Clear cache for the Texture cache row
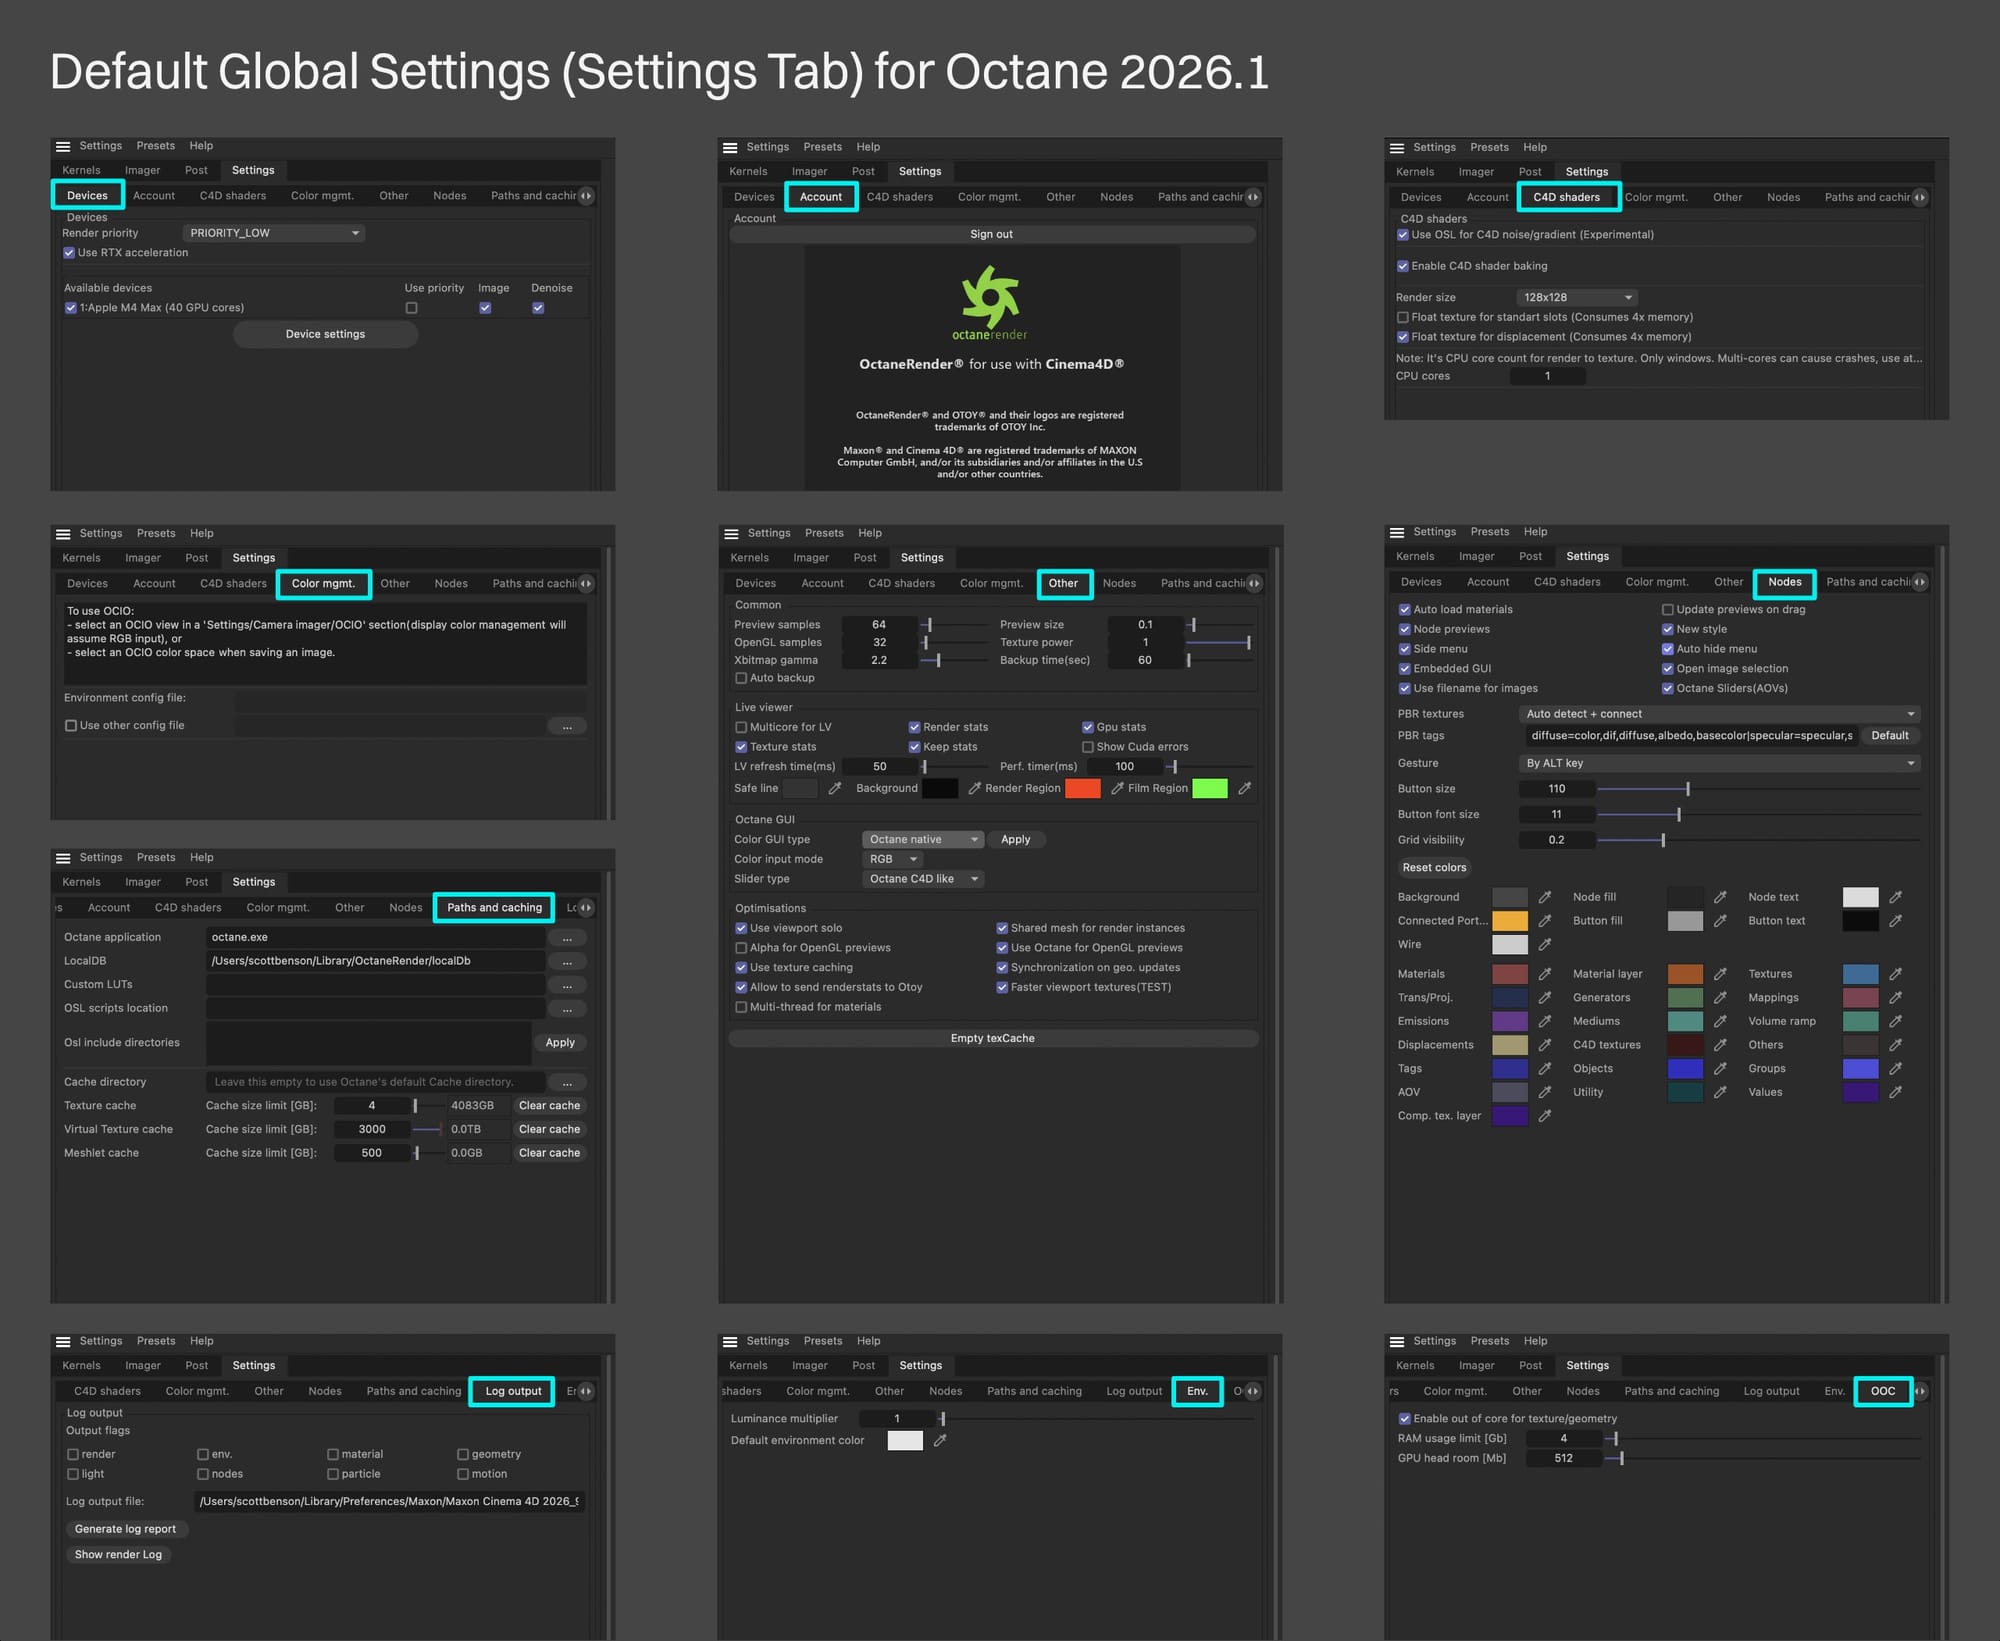 tap(549, 1106)
